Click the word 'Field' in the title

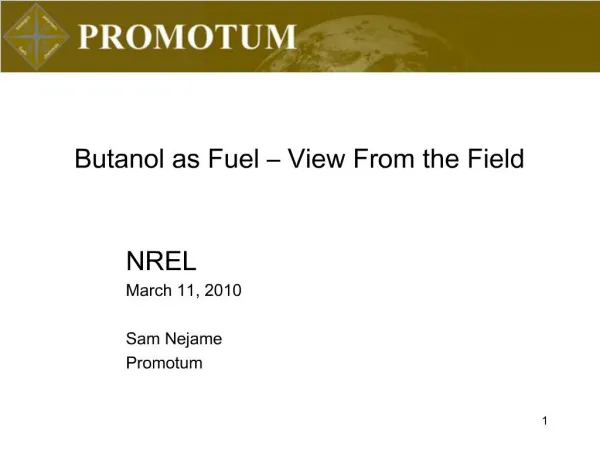pos(496,158)
